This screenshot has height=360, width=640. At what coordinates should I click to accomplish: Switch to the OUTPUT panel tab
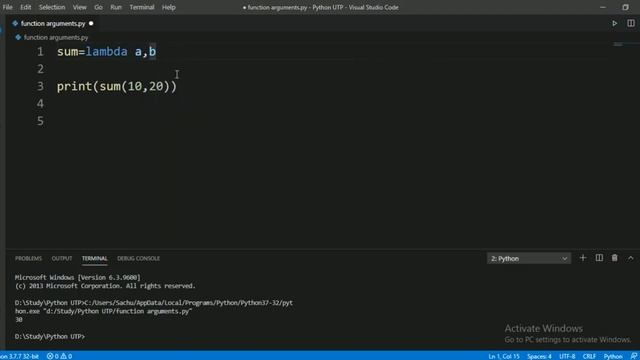coord(62,258)
